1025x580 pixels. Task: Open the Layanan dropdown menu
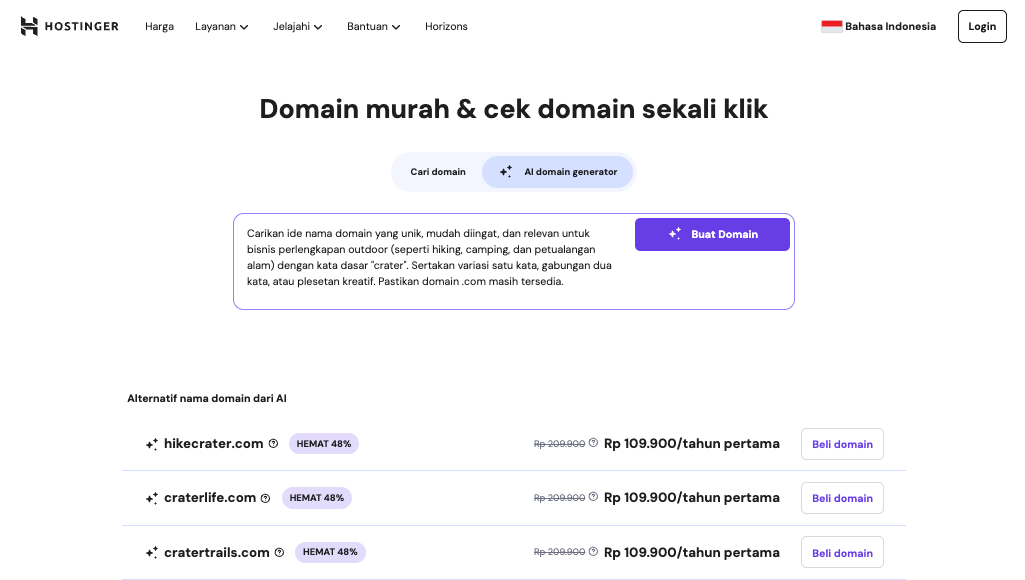pos(221,26)
